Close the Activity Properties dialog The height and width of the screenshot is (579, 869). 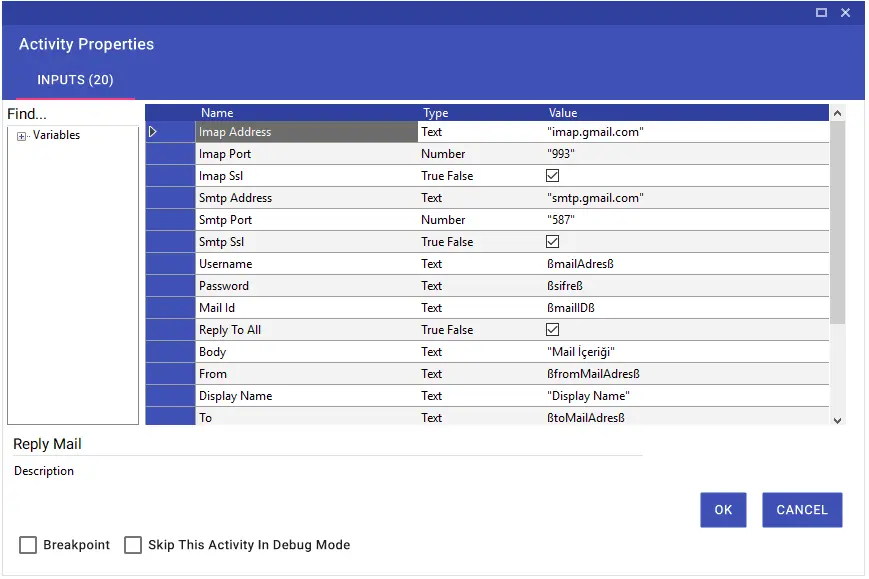point(845,12)
